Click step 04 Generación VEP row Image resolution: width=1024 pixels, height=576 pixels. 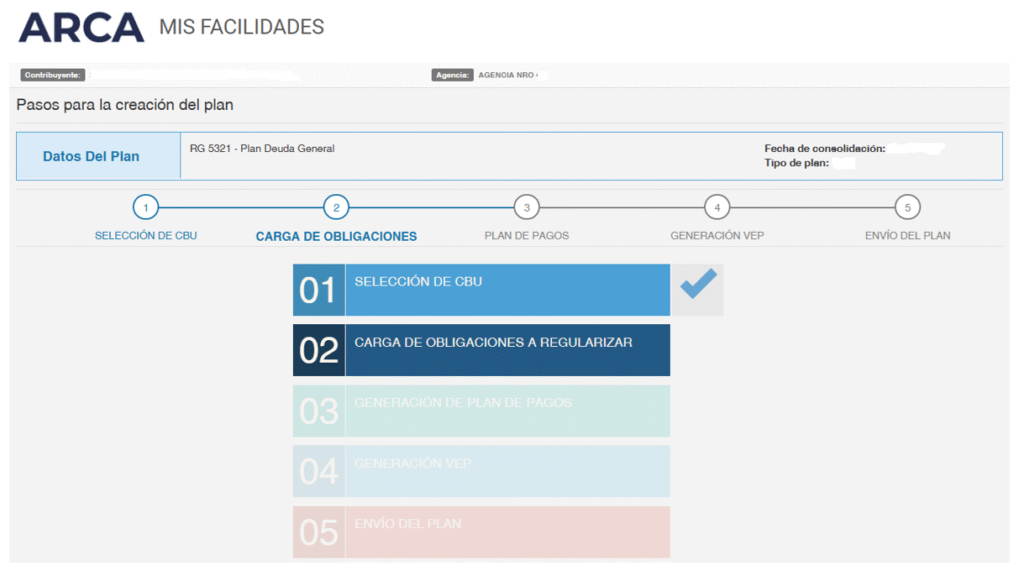tap(480, 470)
